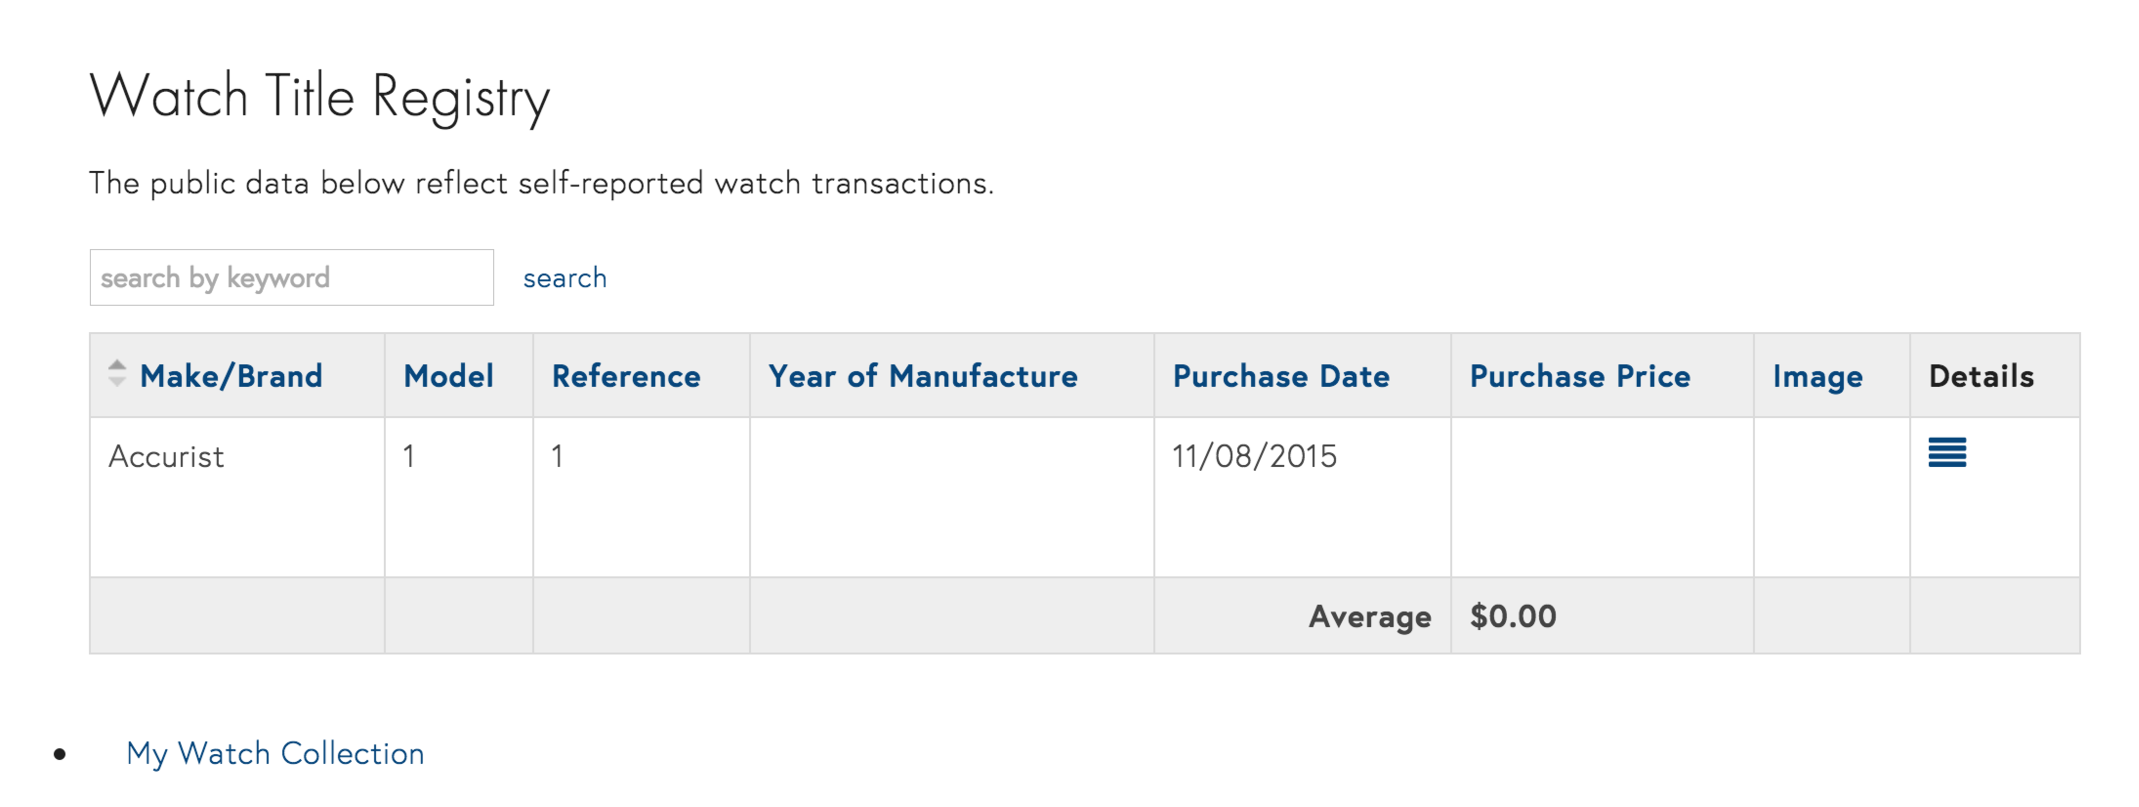Select the 11/08/2015 purchase date cell

[x=1302, y=497]
